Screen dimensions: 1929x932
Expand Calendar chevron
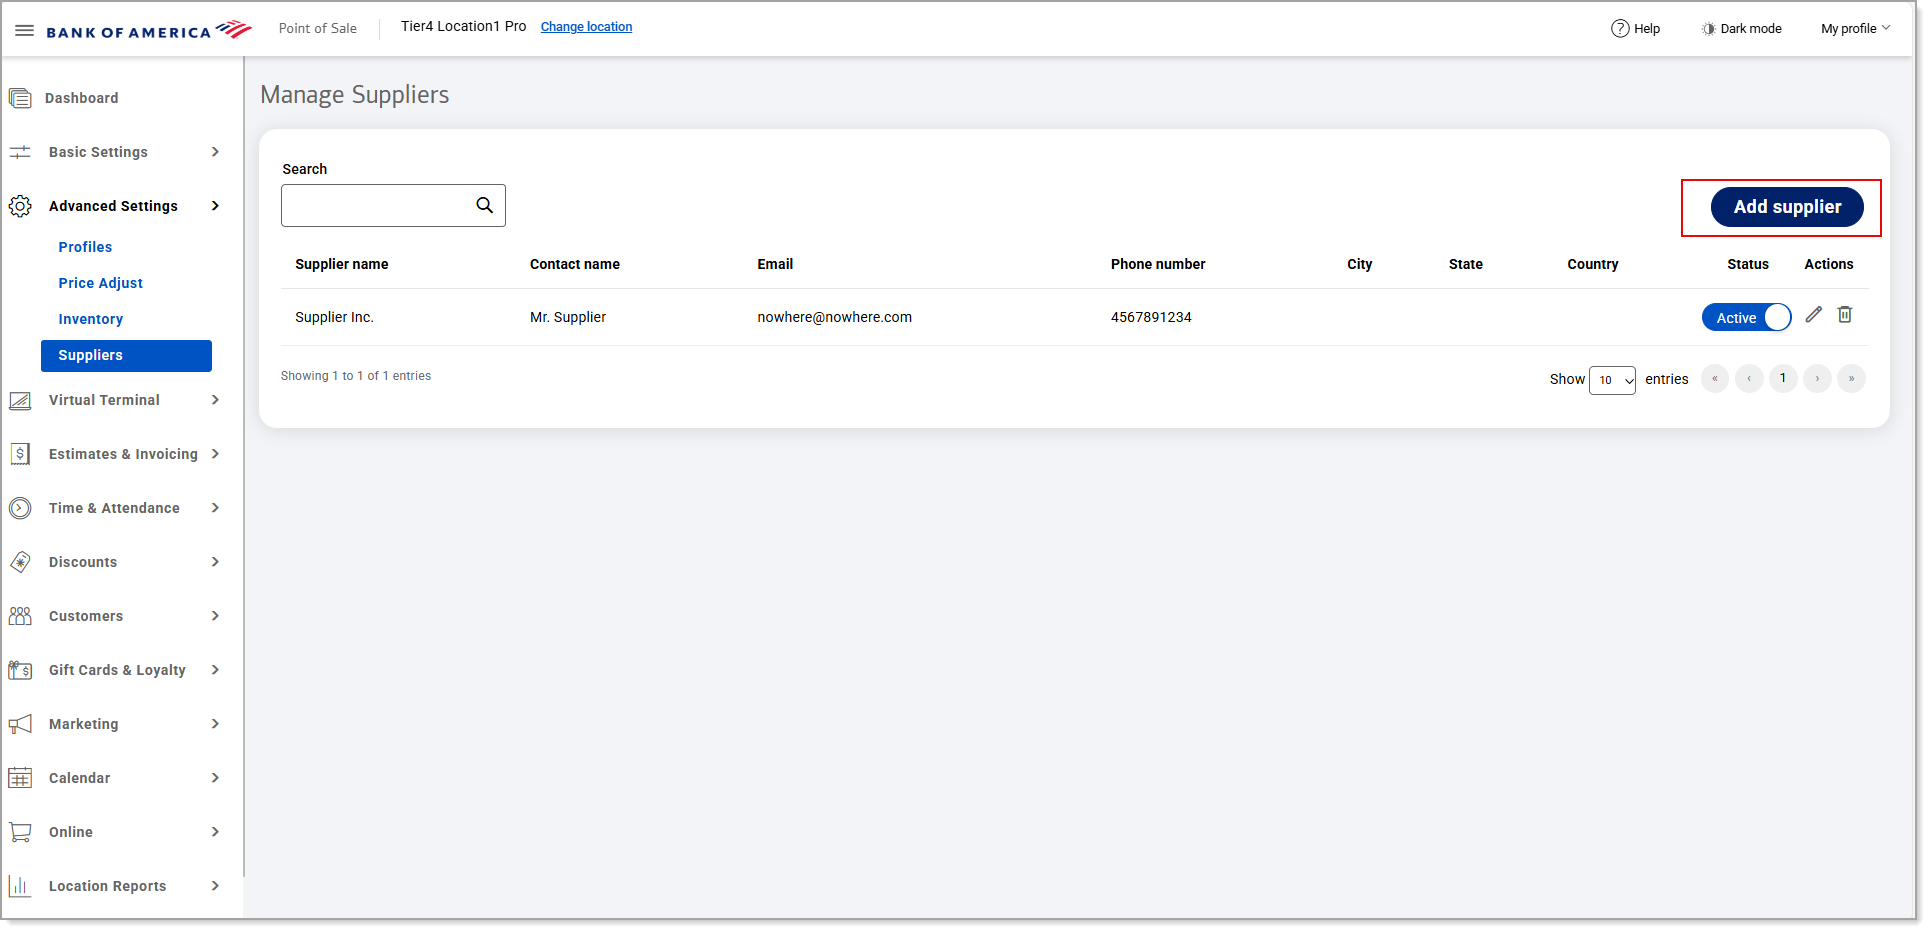tap(215, 778)
